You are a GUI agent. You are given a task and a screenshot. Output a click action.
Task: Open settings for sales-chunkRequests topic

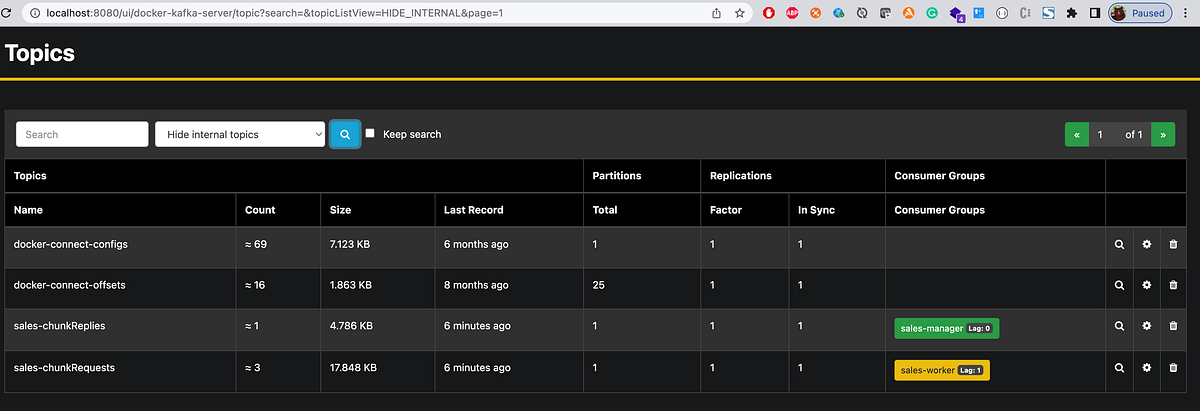tap(1147, 368)
